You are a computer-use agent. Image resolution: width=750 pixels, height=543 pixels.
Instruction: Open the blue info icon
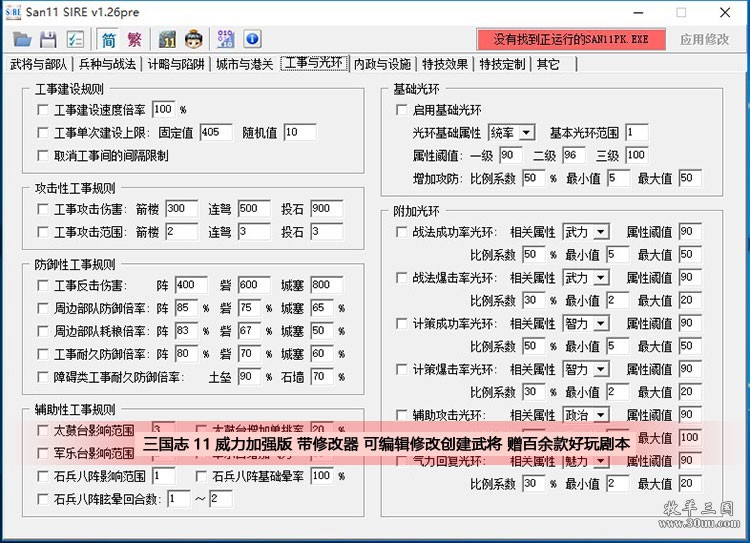pos(253,39)
